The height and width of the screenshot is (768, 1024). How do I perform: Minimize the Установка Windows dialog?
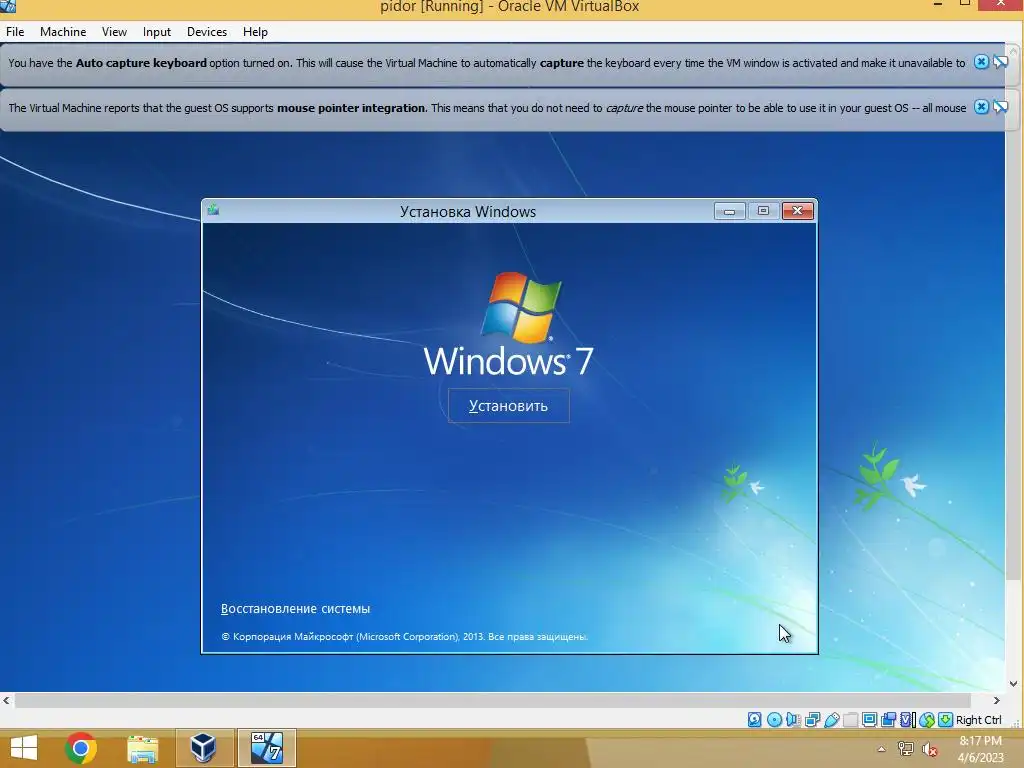click(x=729, y=211)
